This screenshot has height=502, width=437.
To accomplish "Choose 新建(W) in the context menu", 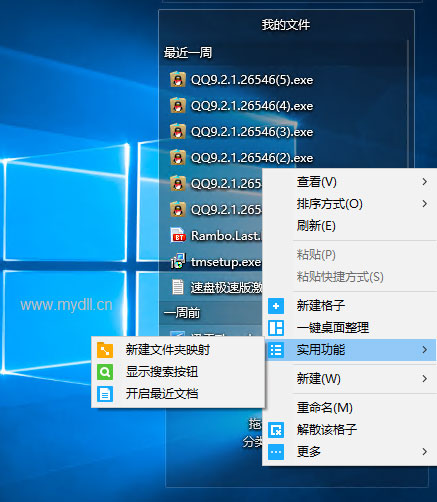I will [x=349, y=379].
